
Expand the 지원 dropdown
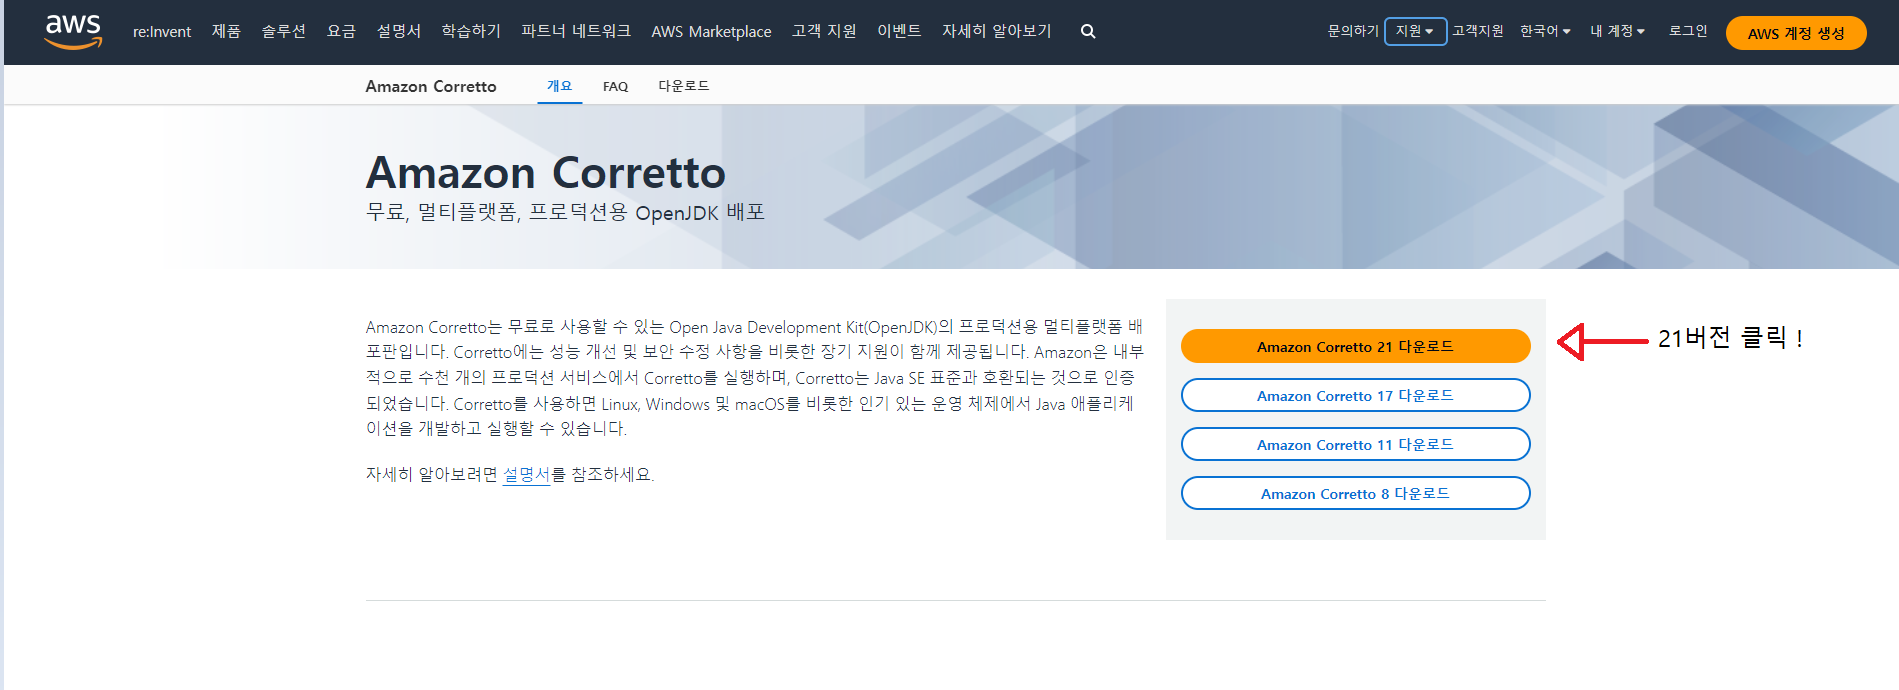[1415, 31]
